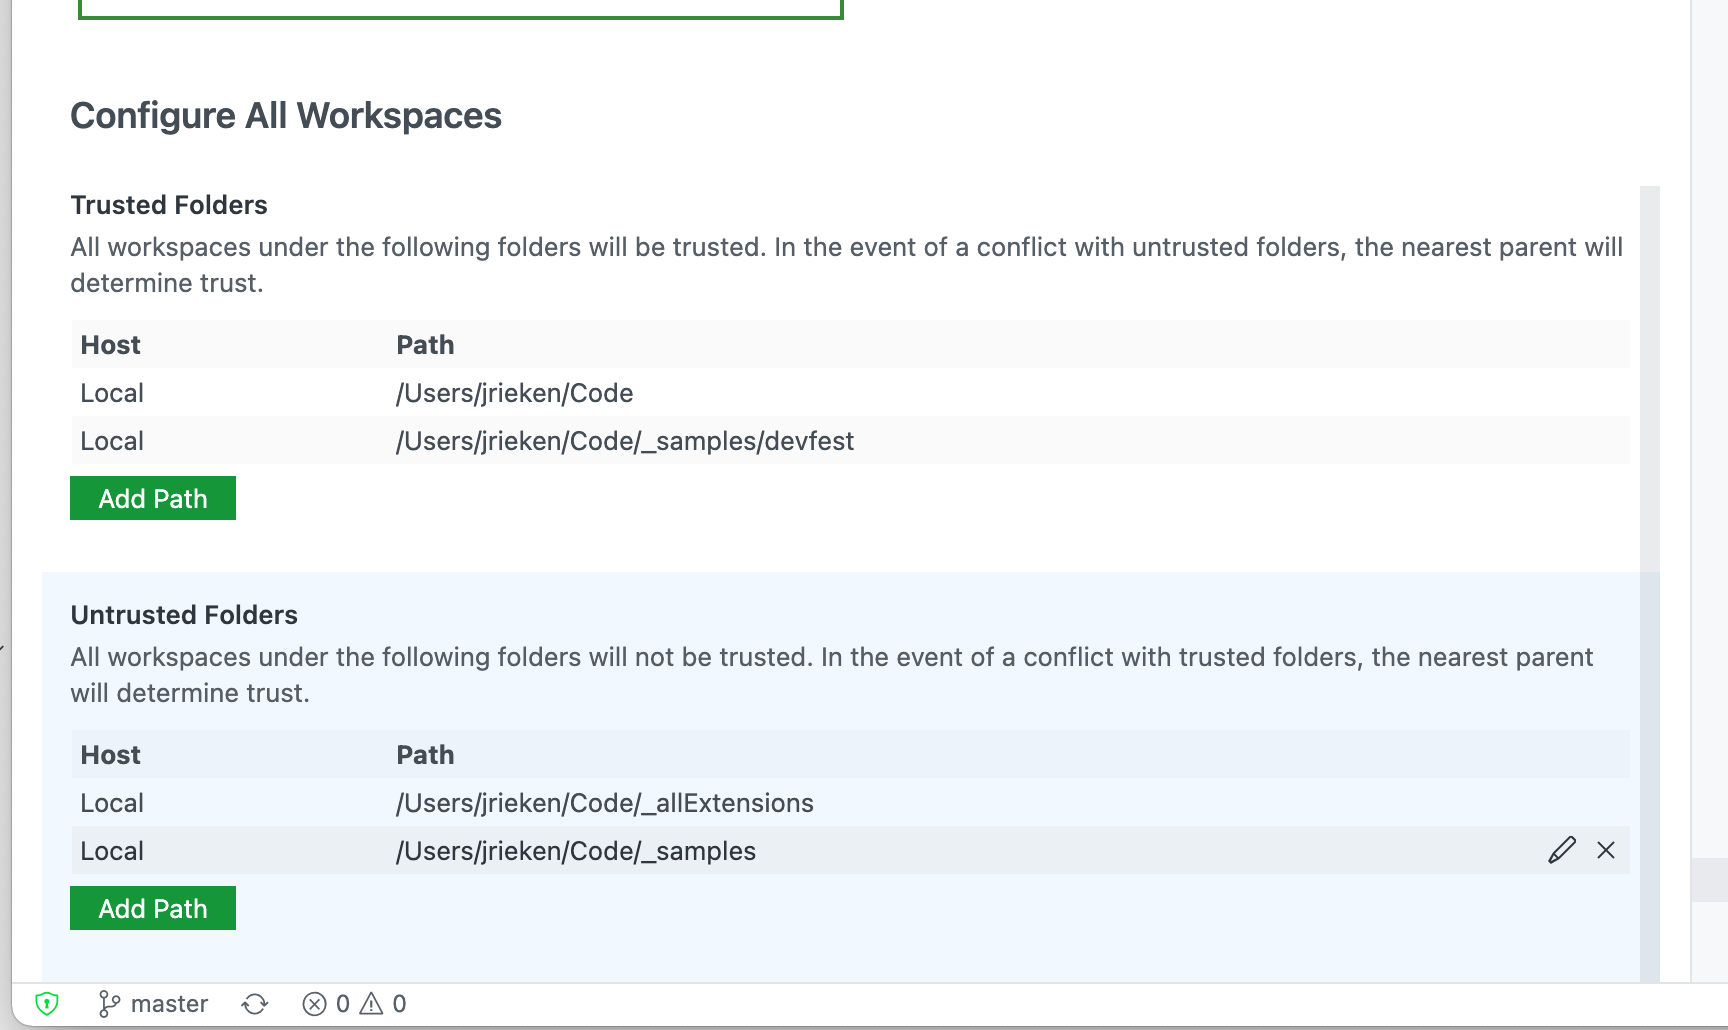Click Add Path under Trusted Folders
Image resolution: width=1728 pixels, height=1030 pixels.
pyautogui.click(x=152, y=497)
